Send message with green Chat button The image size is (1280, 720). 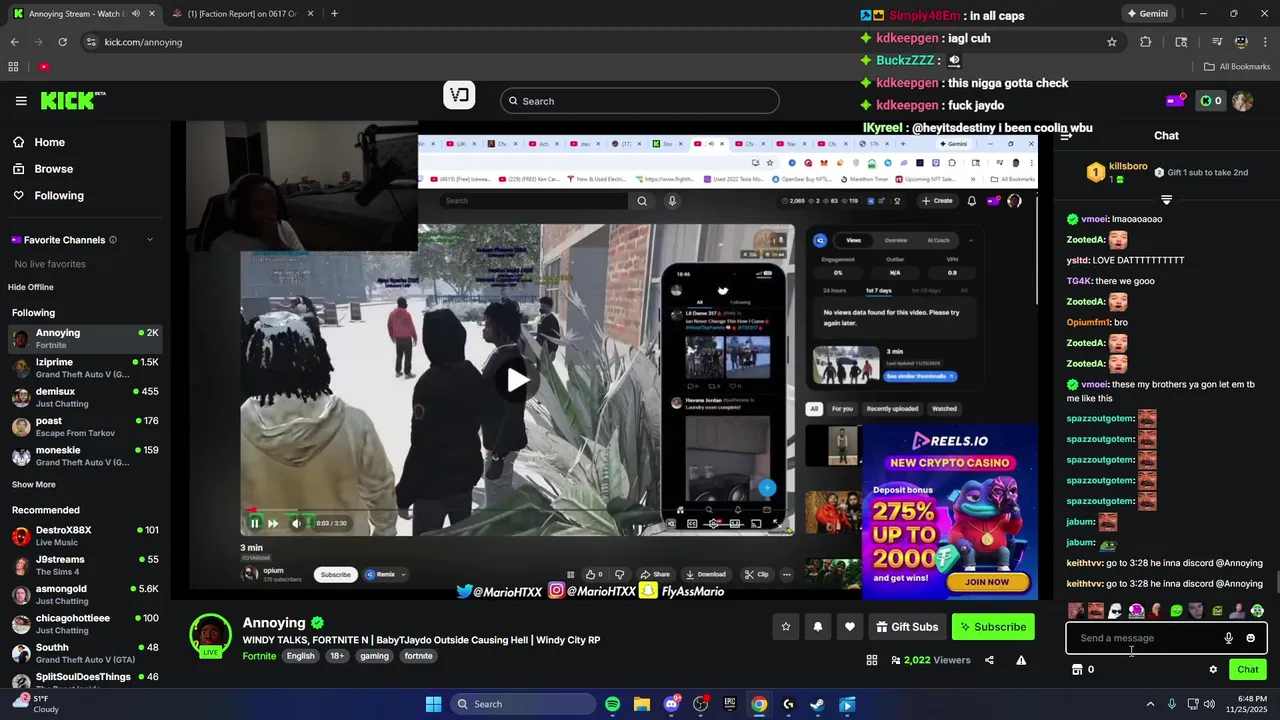(x=1248, y=670)
